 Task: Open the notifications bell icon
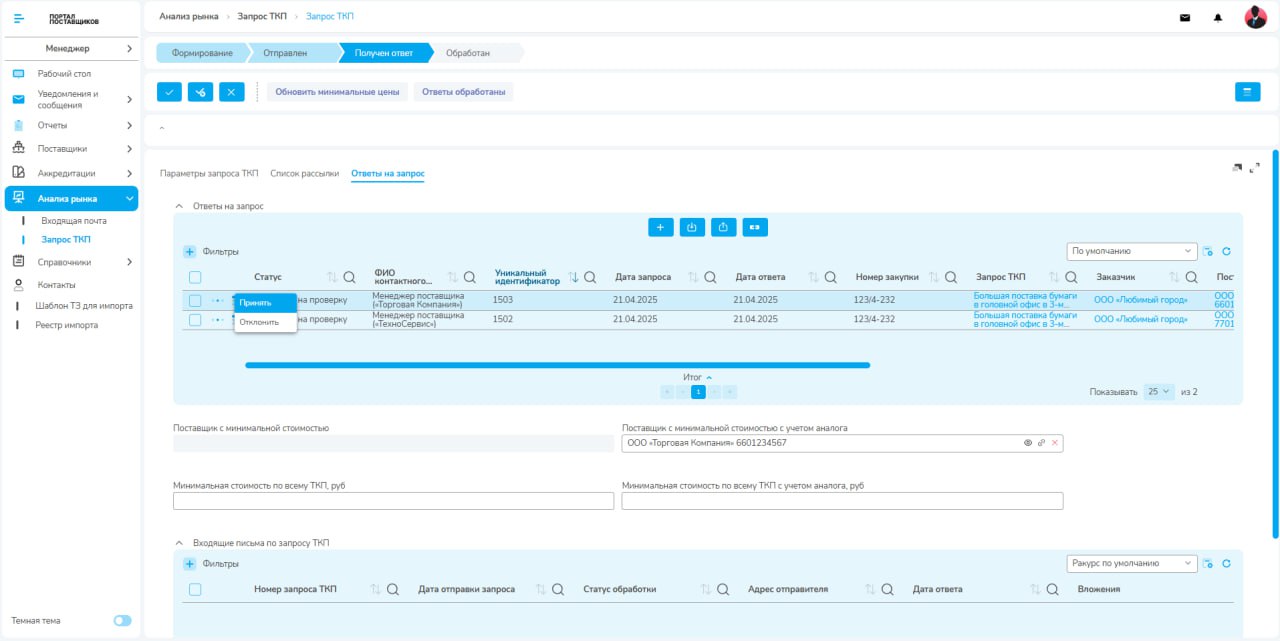pyautogui.click(x=1218, y=17)
